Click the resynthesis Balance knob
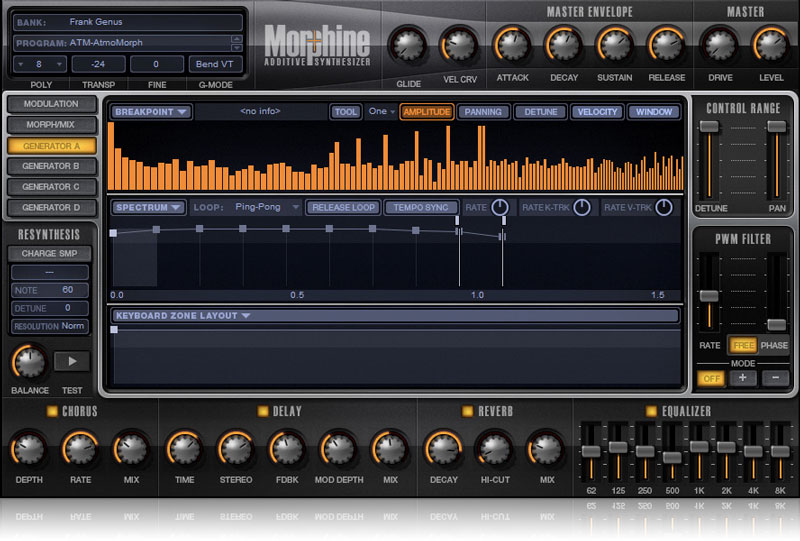This screenshot has height=541, width=800. 28,360
